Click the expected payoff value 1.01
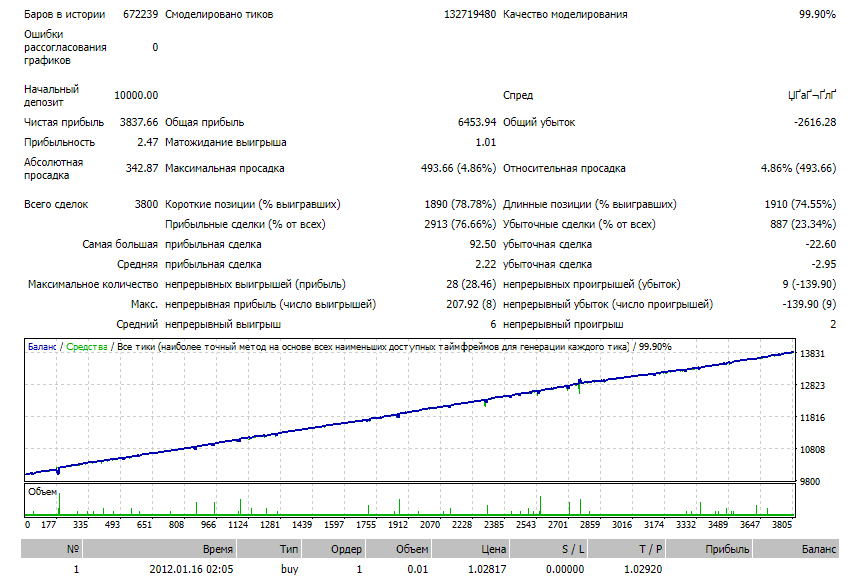852x576 pixels. click(486, 142)
